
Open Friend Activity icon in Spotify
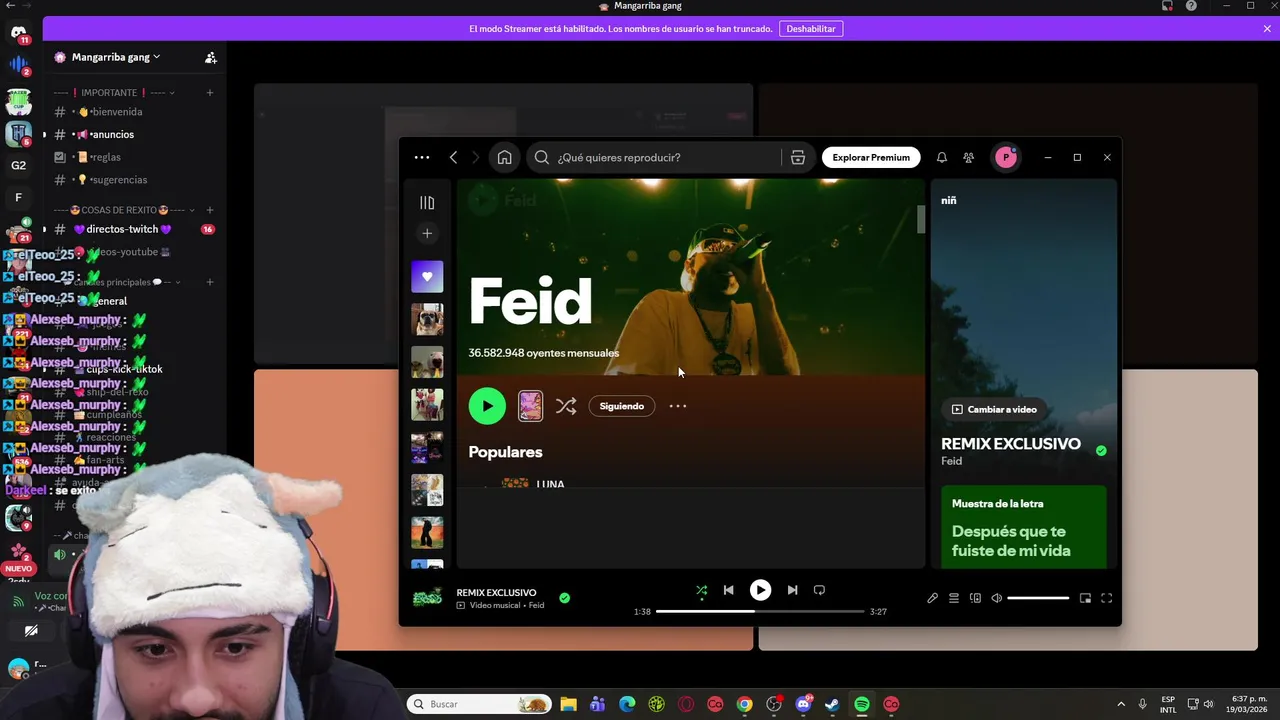tap(969, 157)
